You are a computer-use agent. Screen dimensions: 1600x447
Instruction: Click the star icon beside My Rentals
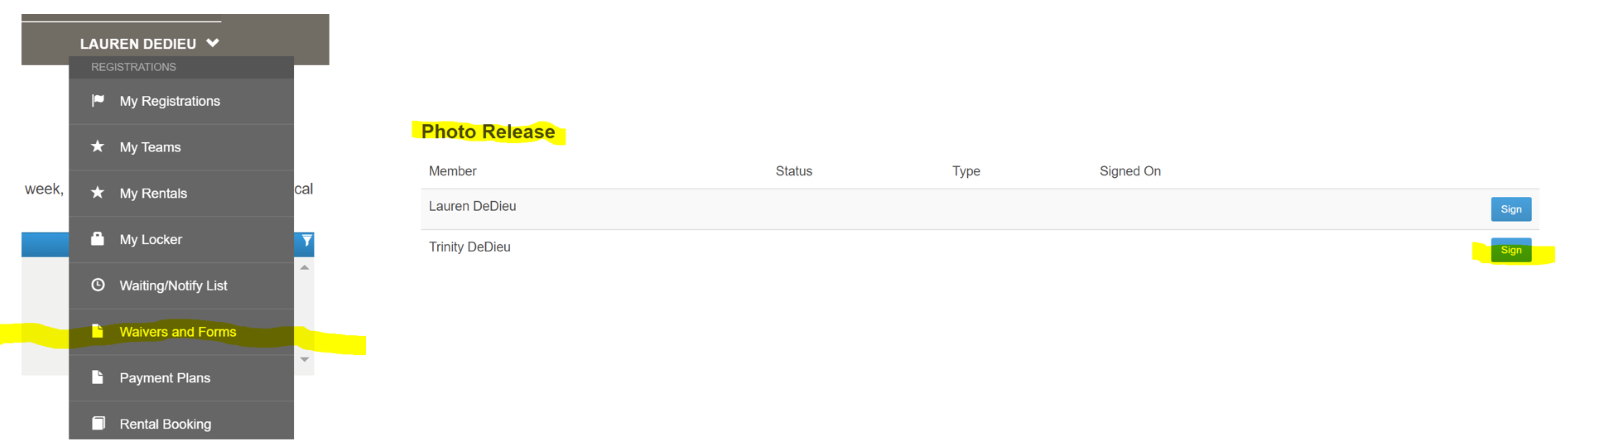(x=98, y=192)
